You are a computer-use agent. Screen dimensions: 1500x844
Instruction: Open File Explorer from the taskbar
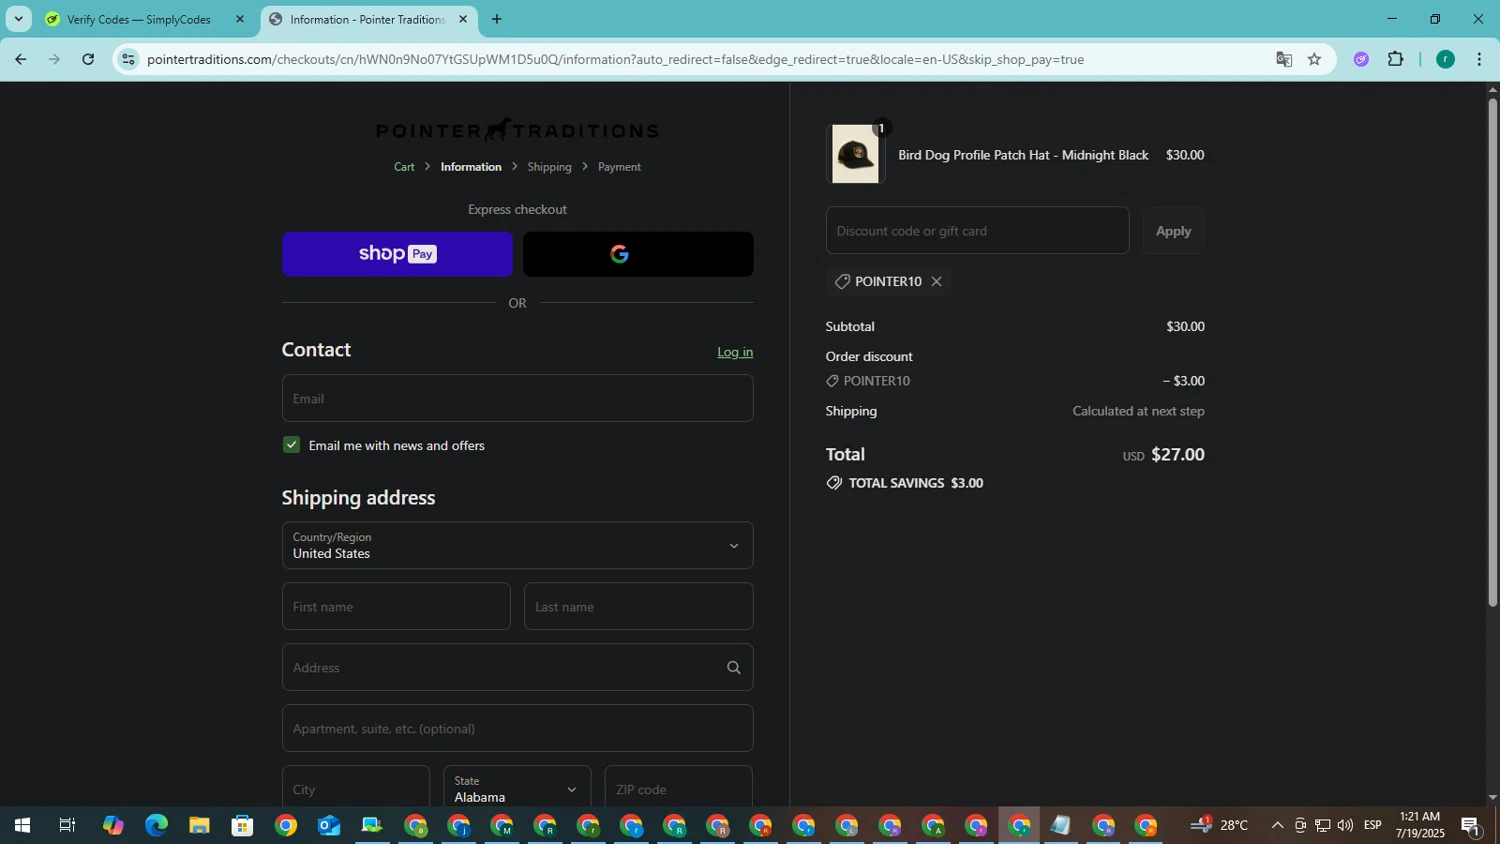click(x=199, y=826)
